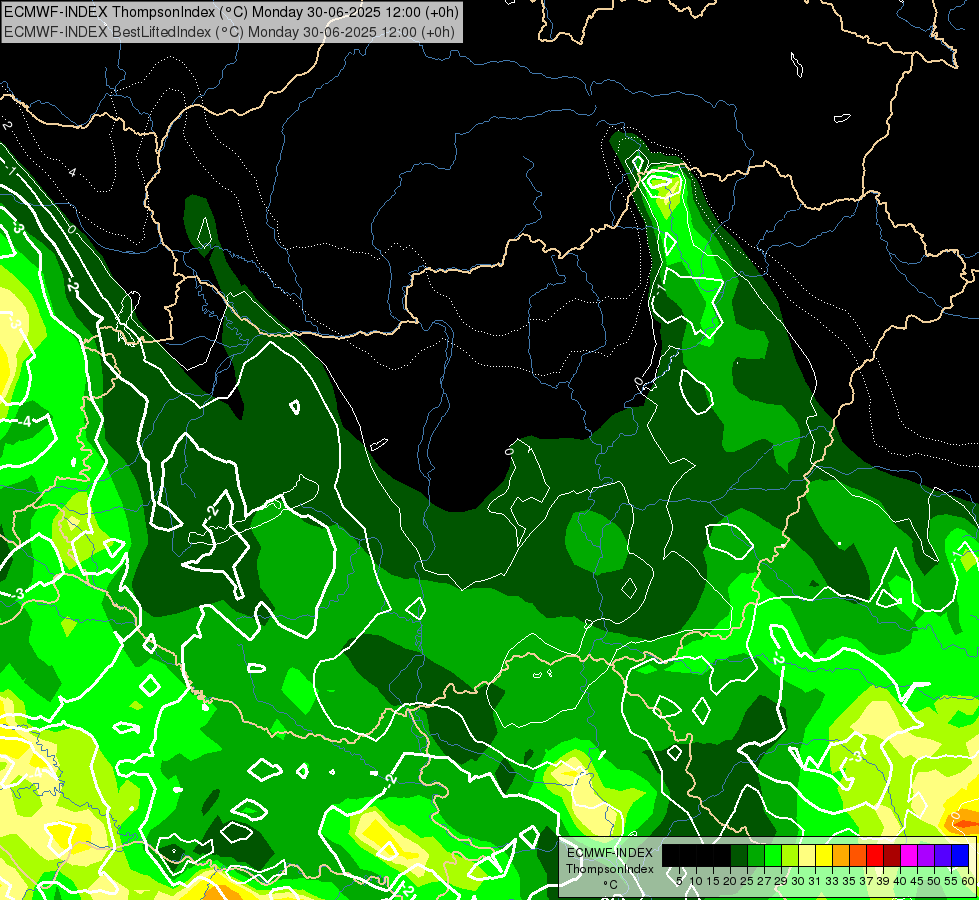Image resolution: width=979 pixels, height=900 pixels.
Task: Click the dark green 20–25 legend swatch
Action: (x=739, y=855)
